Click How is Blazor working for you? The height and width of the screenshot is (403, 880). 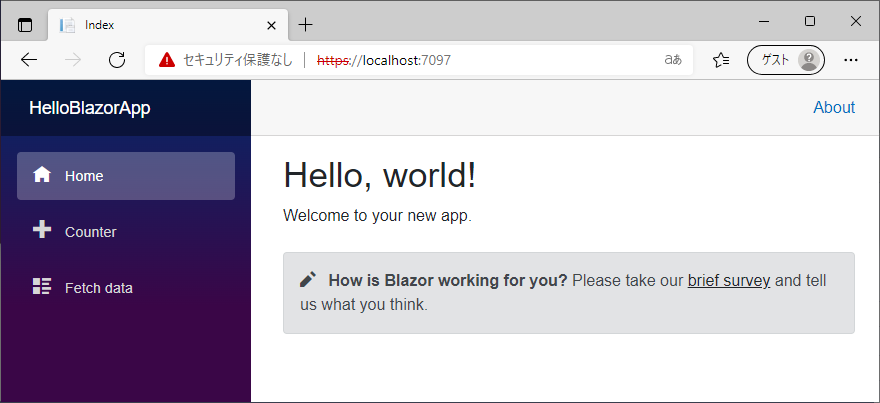point(448,280)
